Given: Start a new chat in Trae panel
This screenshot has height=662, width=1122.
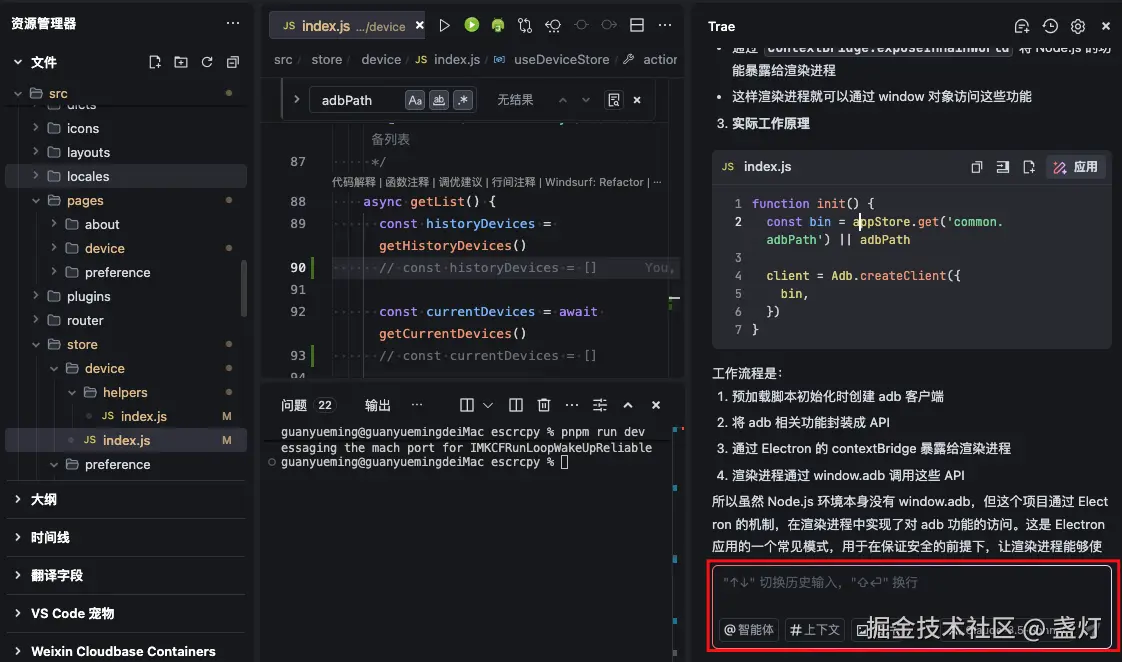Looking at the screenshot, I should coord(1022,26).
